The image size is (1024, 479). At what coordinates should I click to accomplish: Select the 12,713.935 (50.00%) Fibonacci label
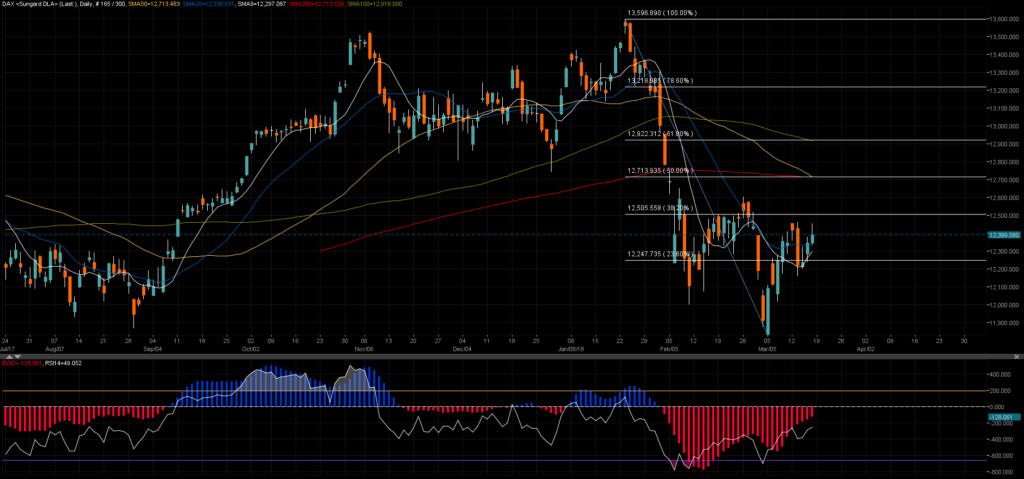660,171
